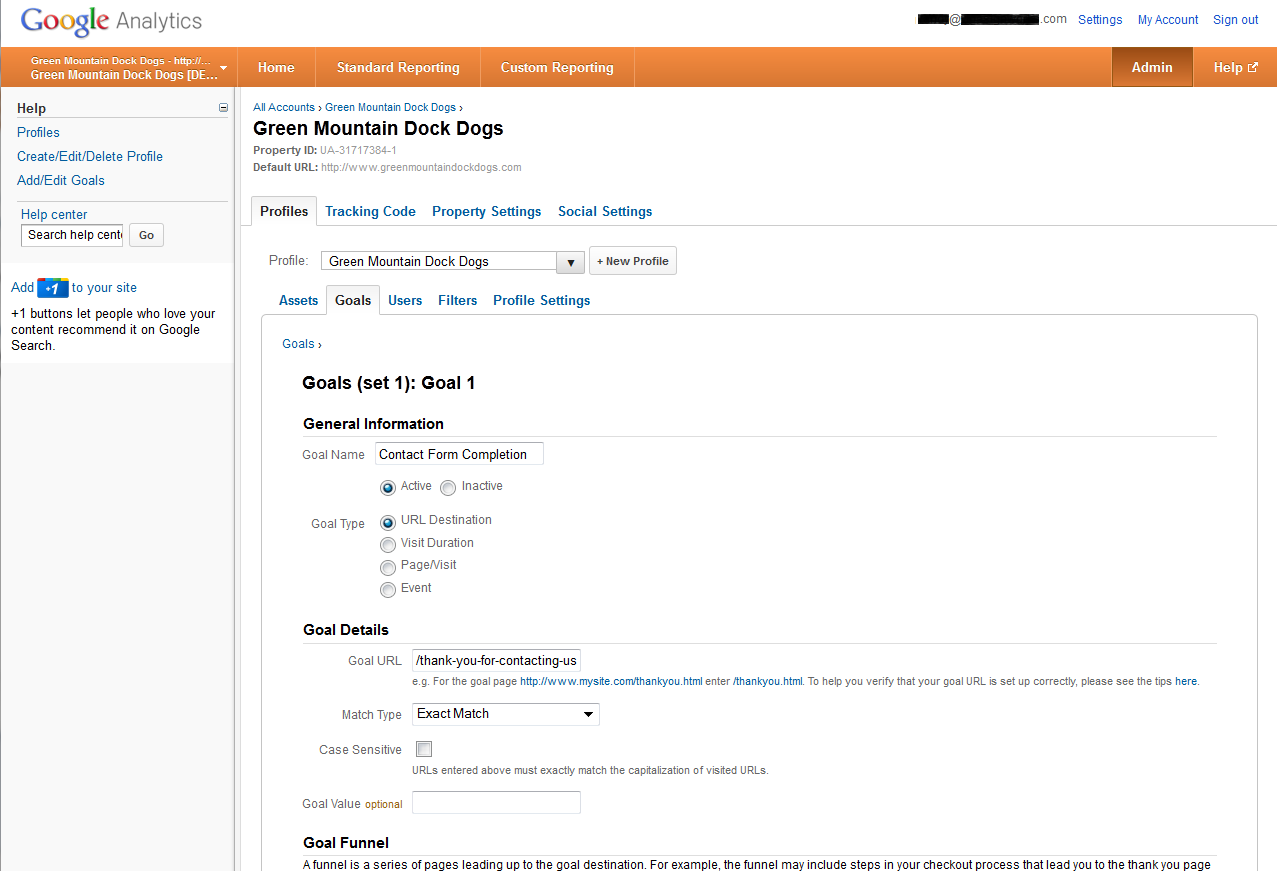Select the Goals sub-tab
This screenshot has height=871, width=1277.
pyautogui.click(x=353, y=300)
